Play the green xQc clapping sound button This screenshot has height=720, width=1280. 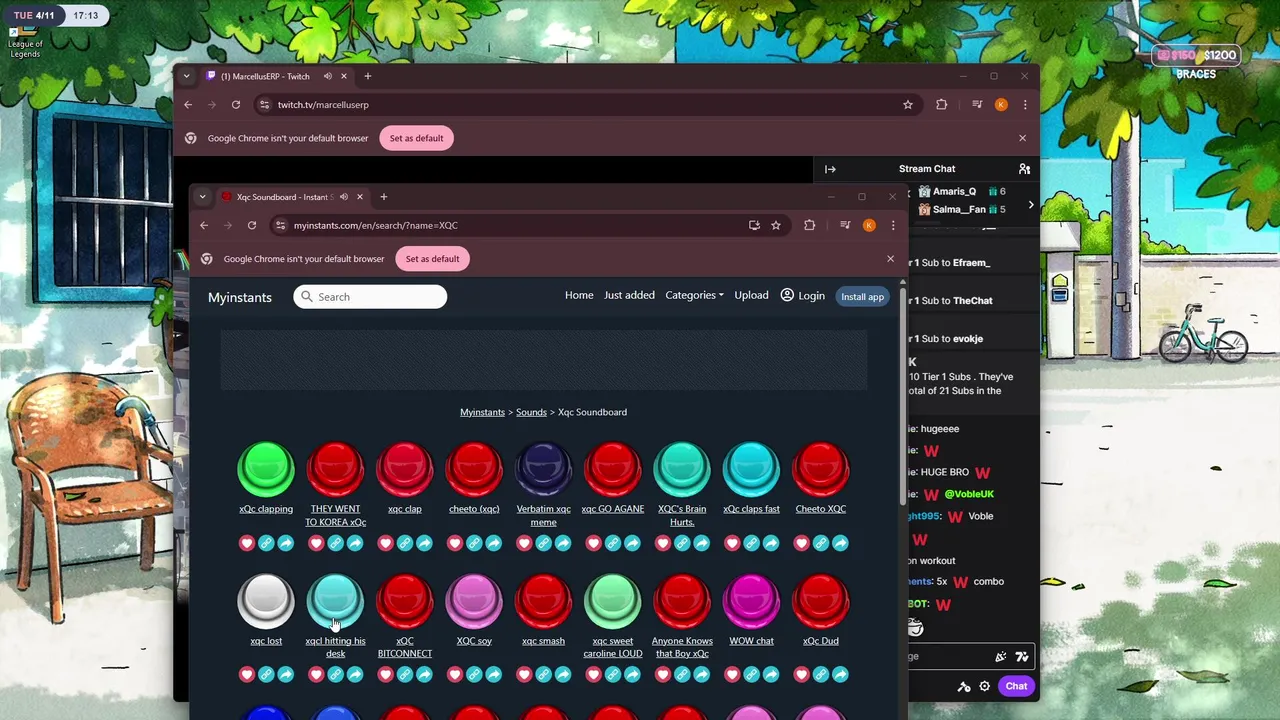pos(266,469)
